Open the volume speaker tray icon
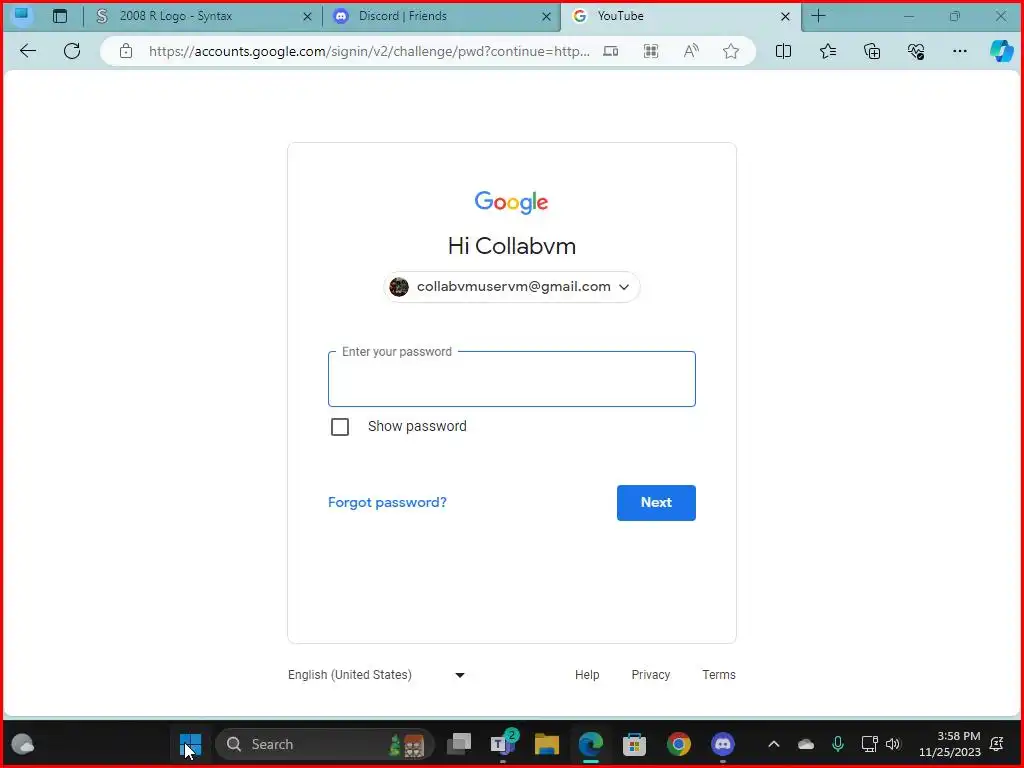This screenshot has width=1024, height=768. point(893,744)
